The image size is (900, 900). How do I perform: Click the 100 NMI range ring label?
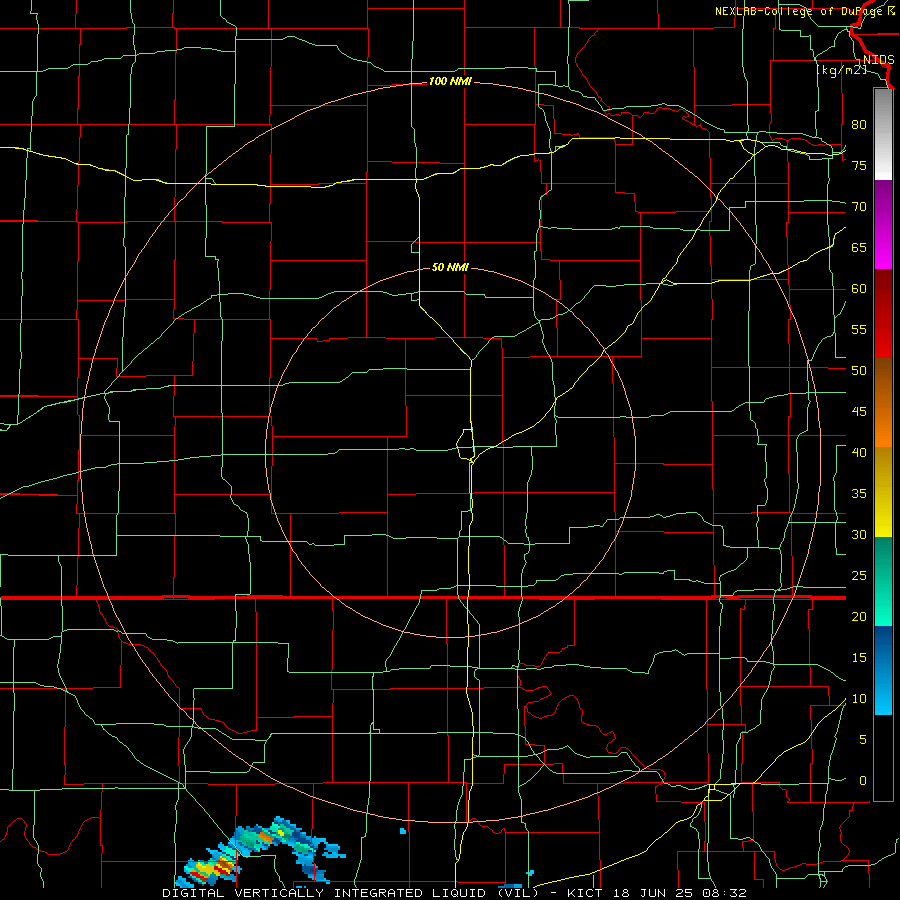(450, 82)
